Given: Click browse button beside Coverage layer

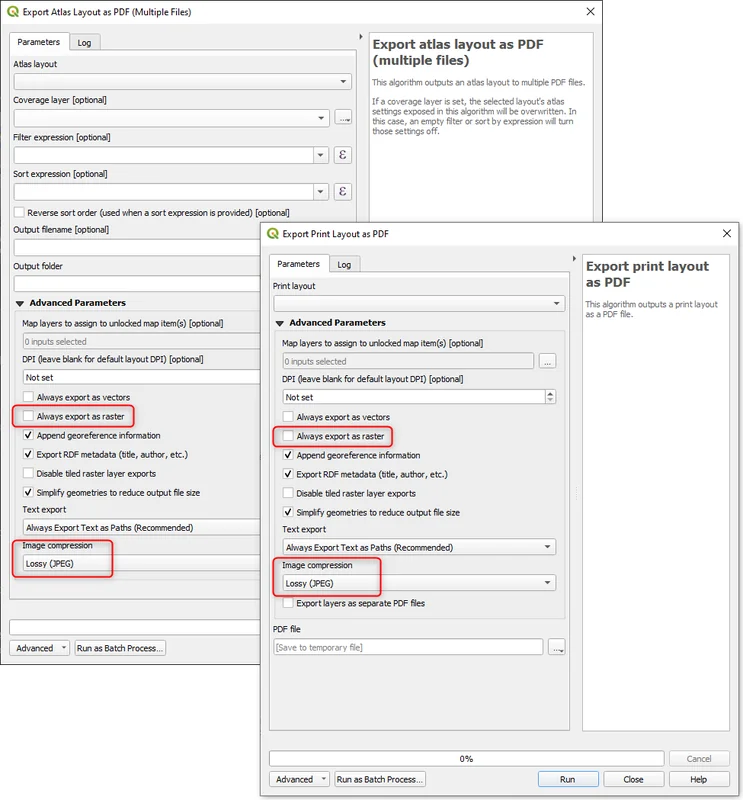Looking at the screenshot, I should (x=342, y=118).
